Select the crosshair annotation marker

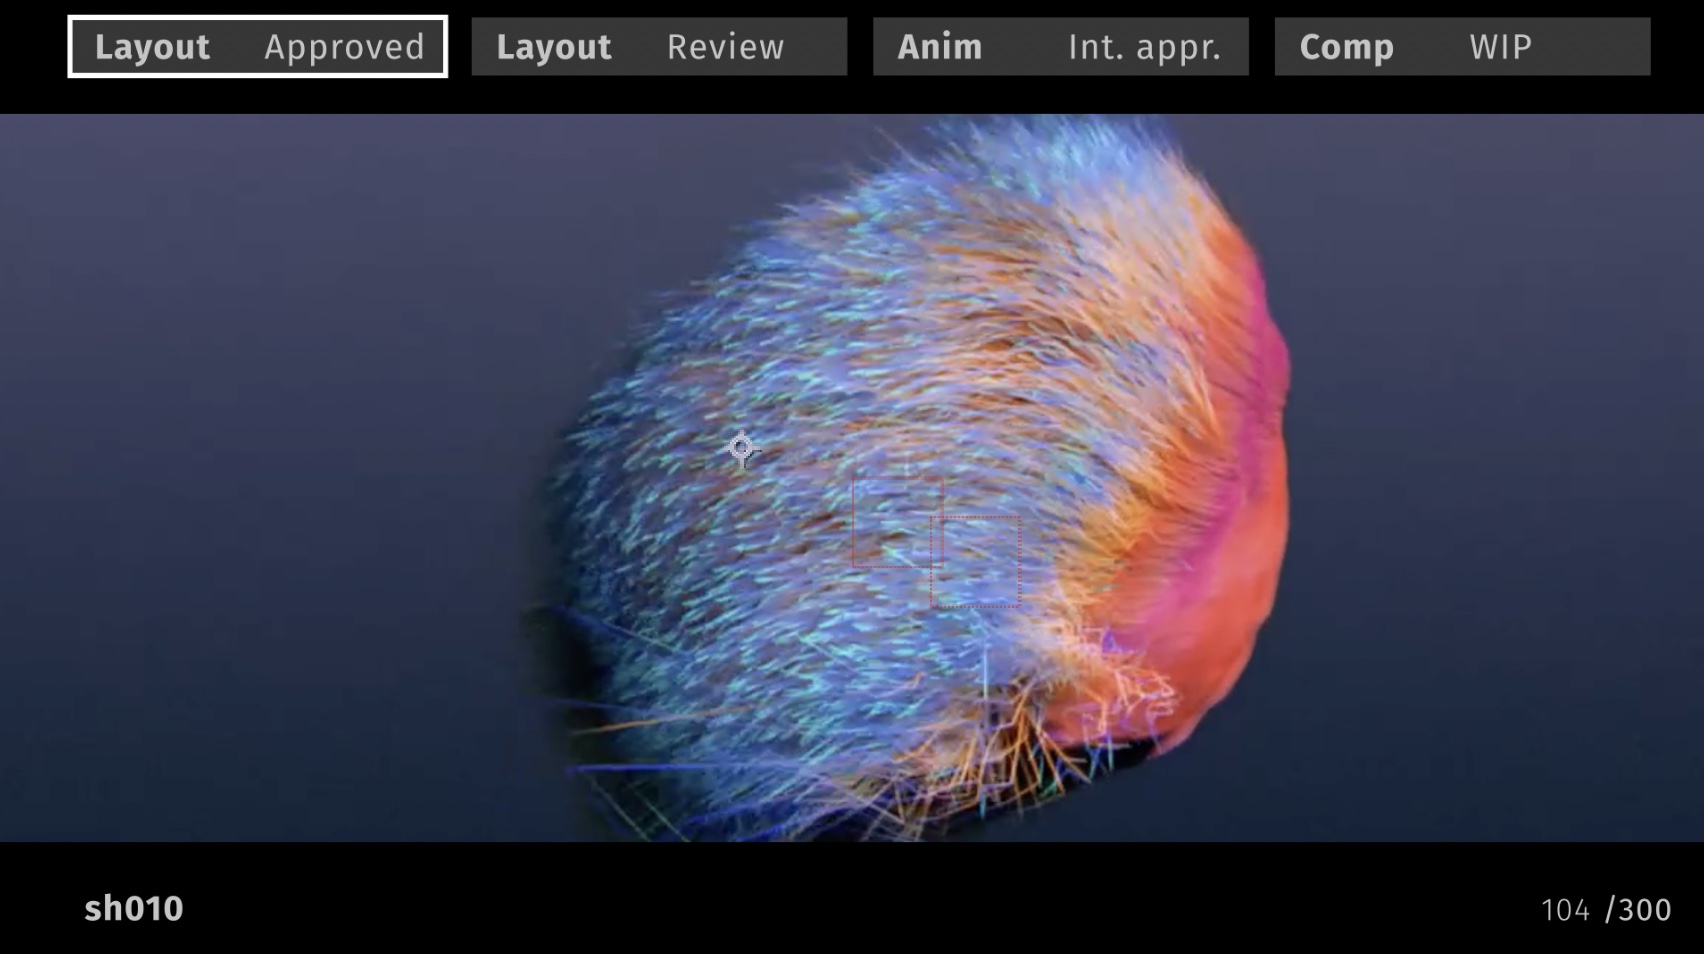tap(742, 449)
